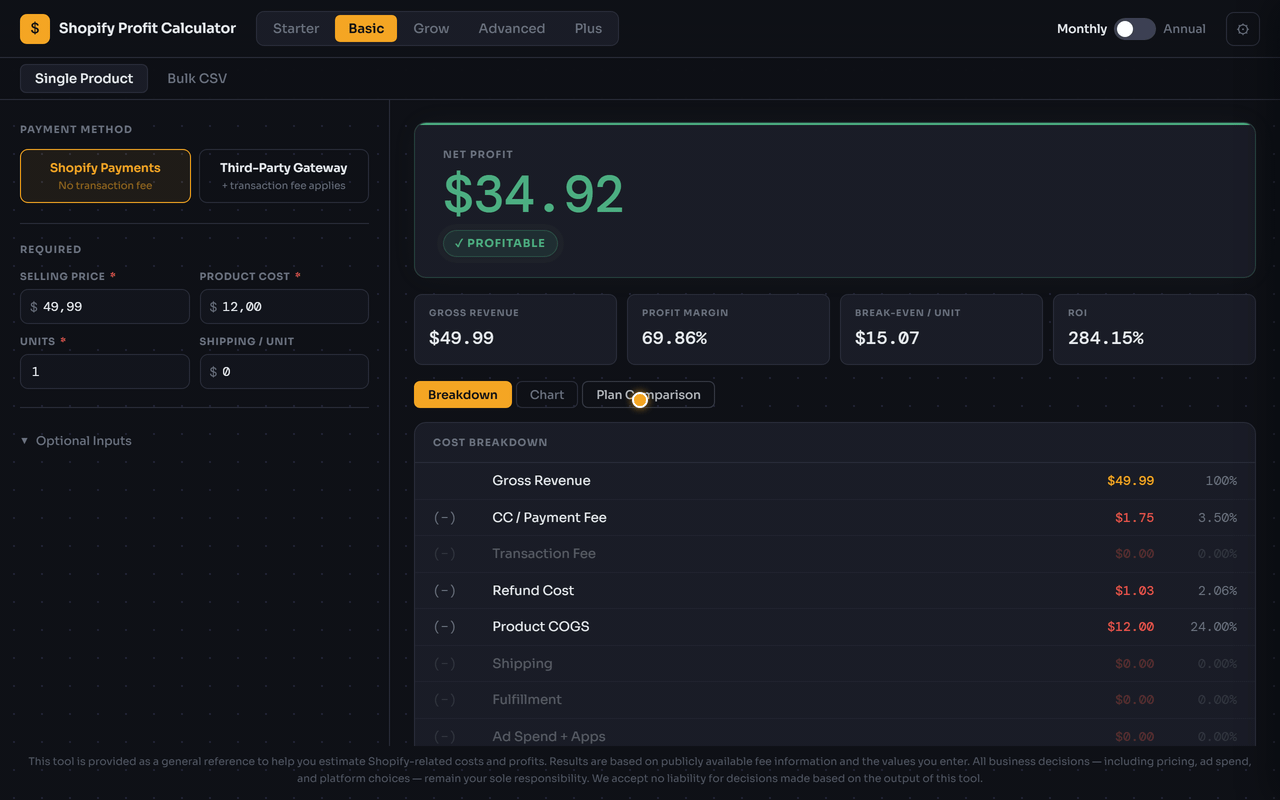
Task: Focus the Selling Price input field
Action: pos(105,307)
